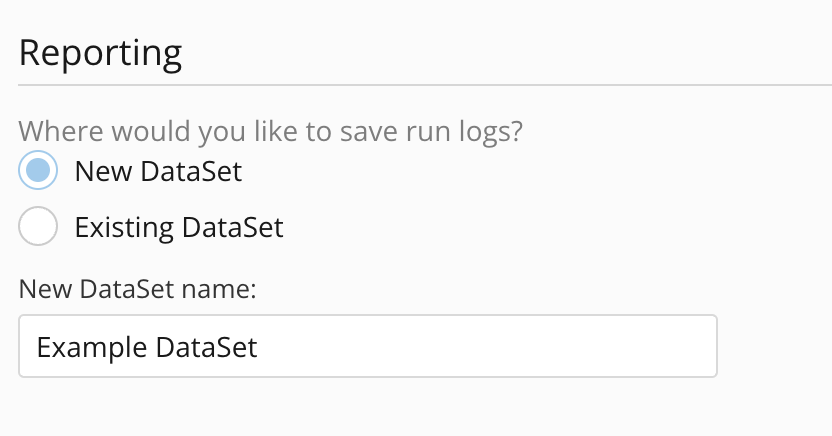This screenshot has width=832, height=436.
Task: Keep the log destination as New DataSet
Action: (x=38, y=171)
